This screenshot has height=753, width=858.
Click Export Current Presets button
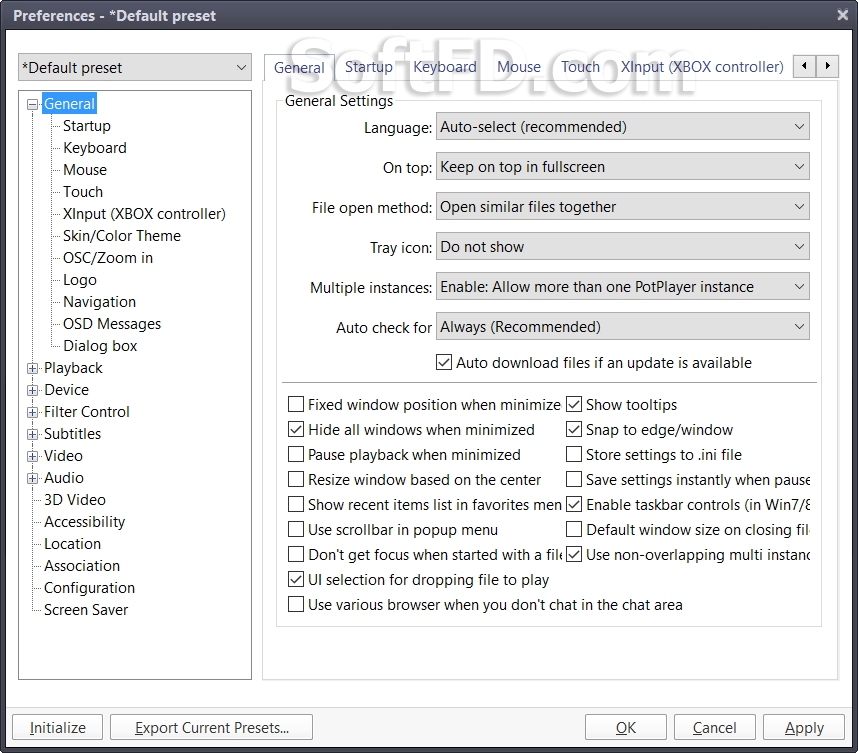(211, 727)
